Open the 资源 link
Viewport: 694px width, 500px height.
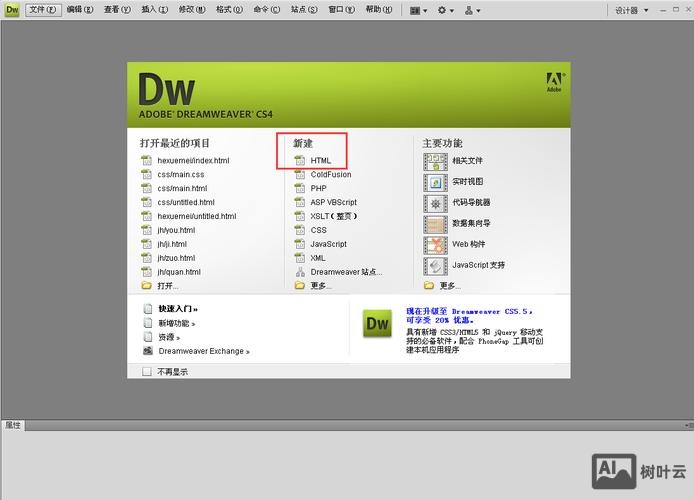pyautogui.click(x=169, y=338)
